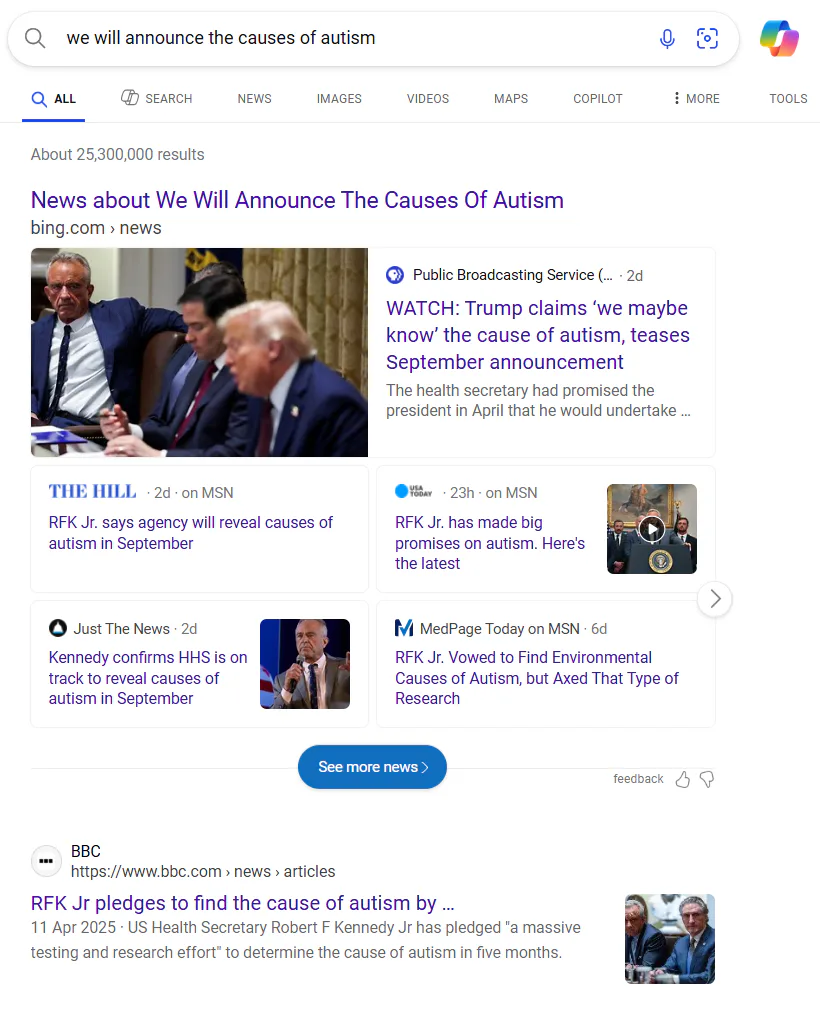Click the BBC site favicon

click(46, 861)
